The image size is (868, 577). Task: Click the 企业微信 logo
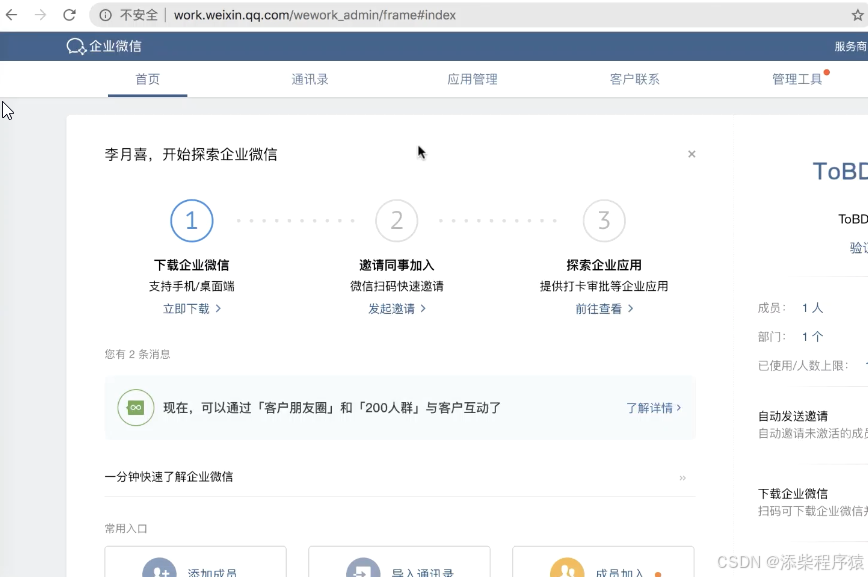(x=104, y=46)
